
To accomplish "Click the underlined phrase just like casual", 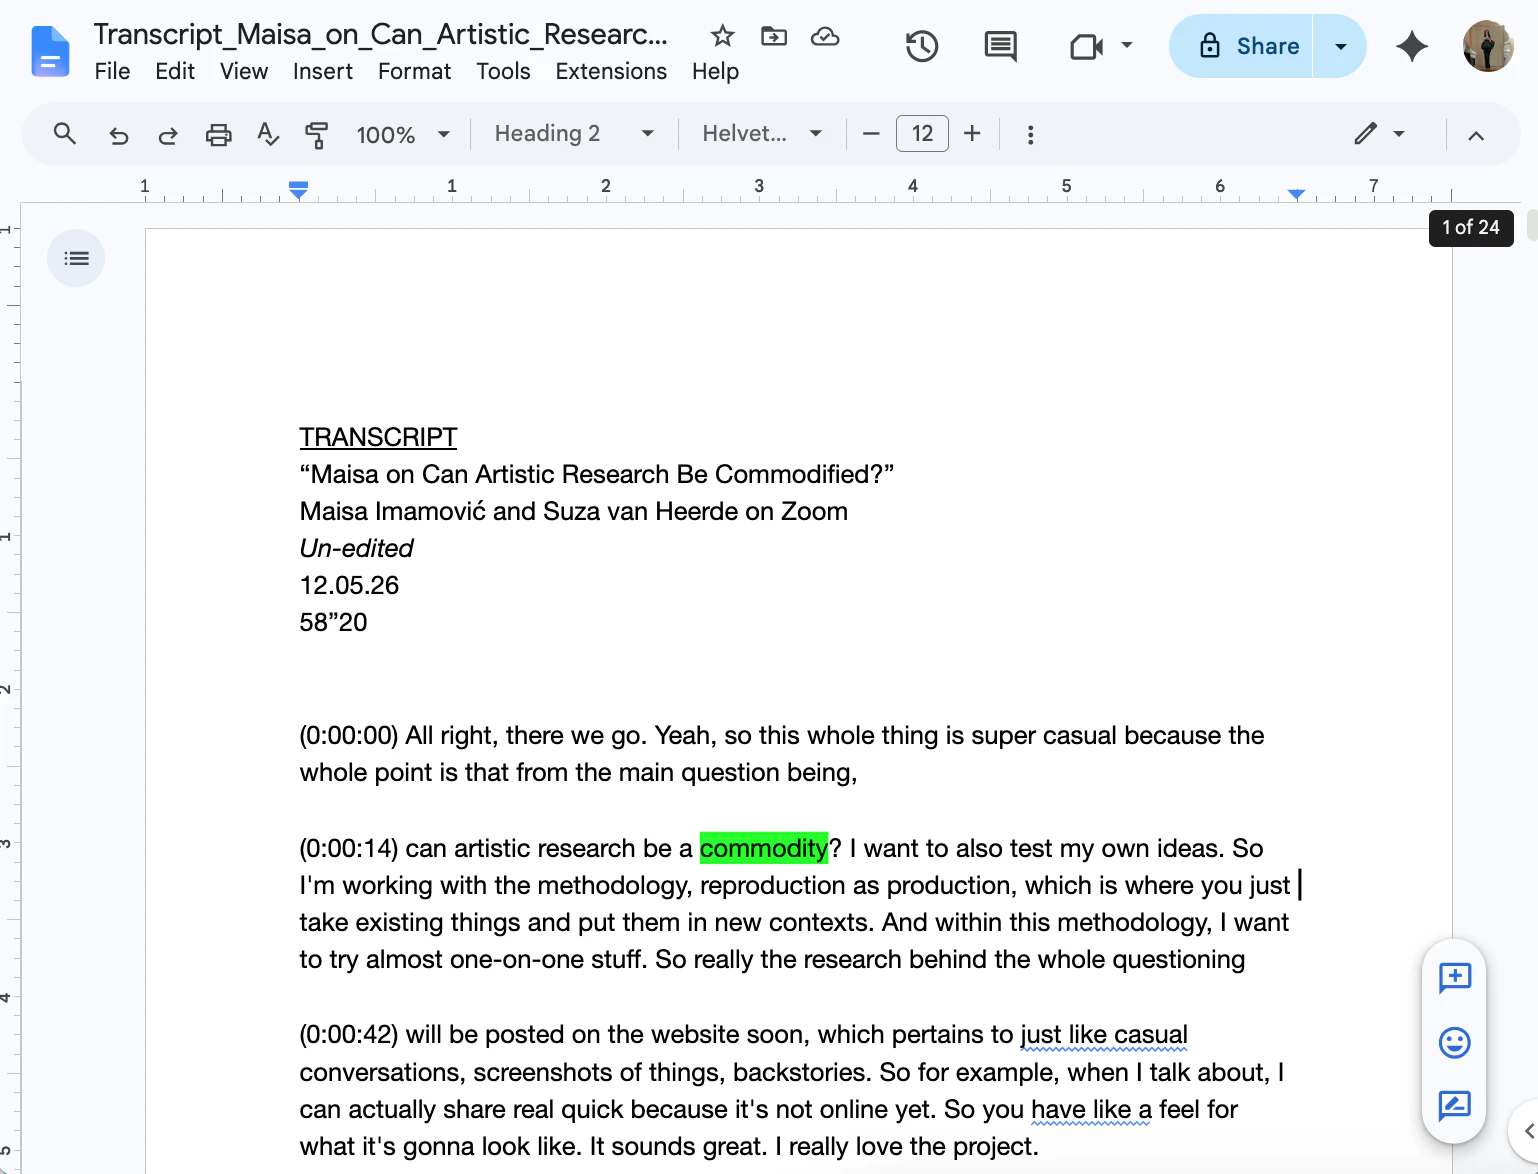I will tap(1104, 1034).
